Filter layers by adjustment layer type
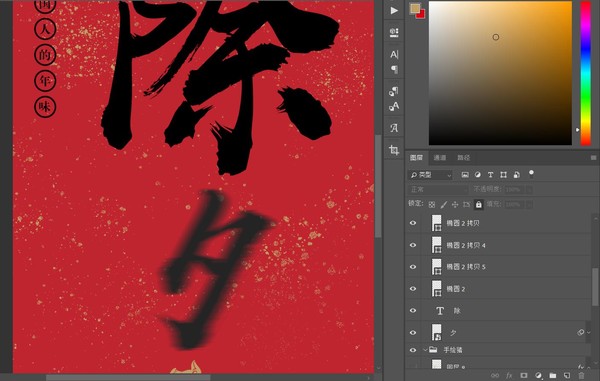The image size is (600, 381). tap(478, 175)
